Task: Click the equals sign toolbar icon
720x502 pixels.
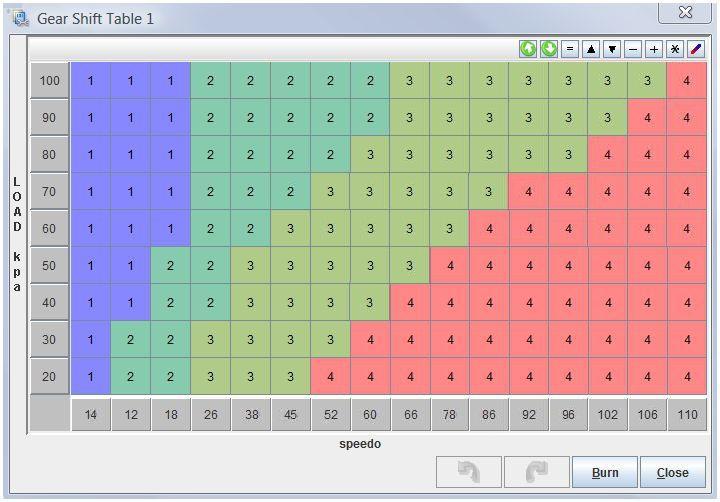Action: (570, 49)
